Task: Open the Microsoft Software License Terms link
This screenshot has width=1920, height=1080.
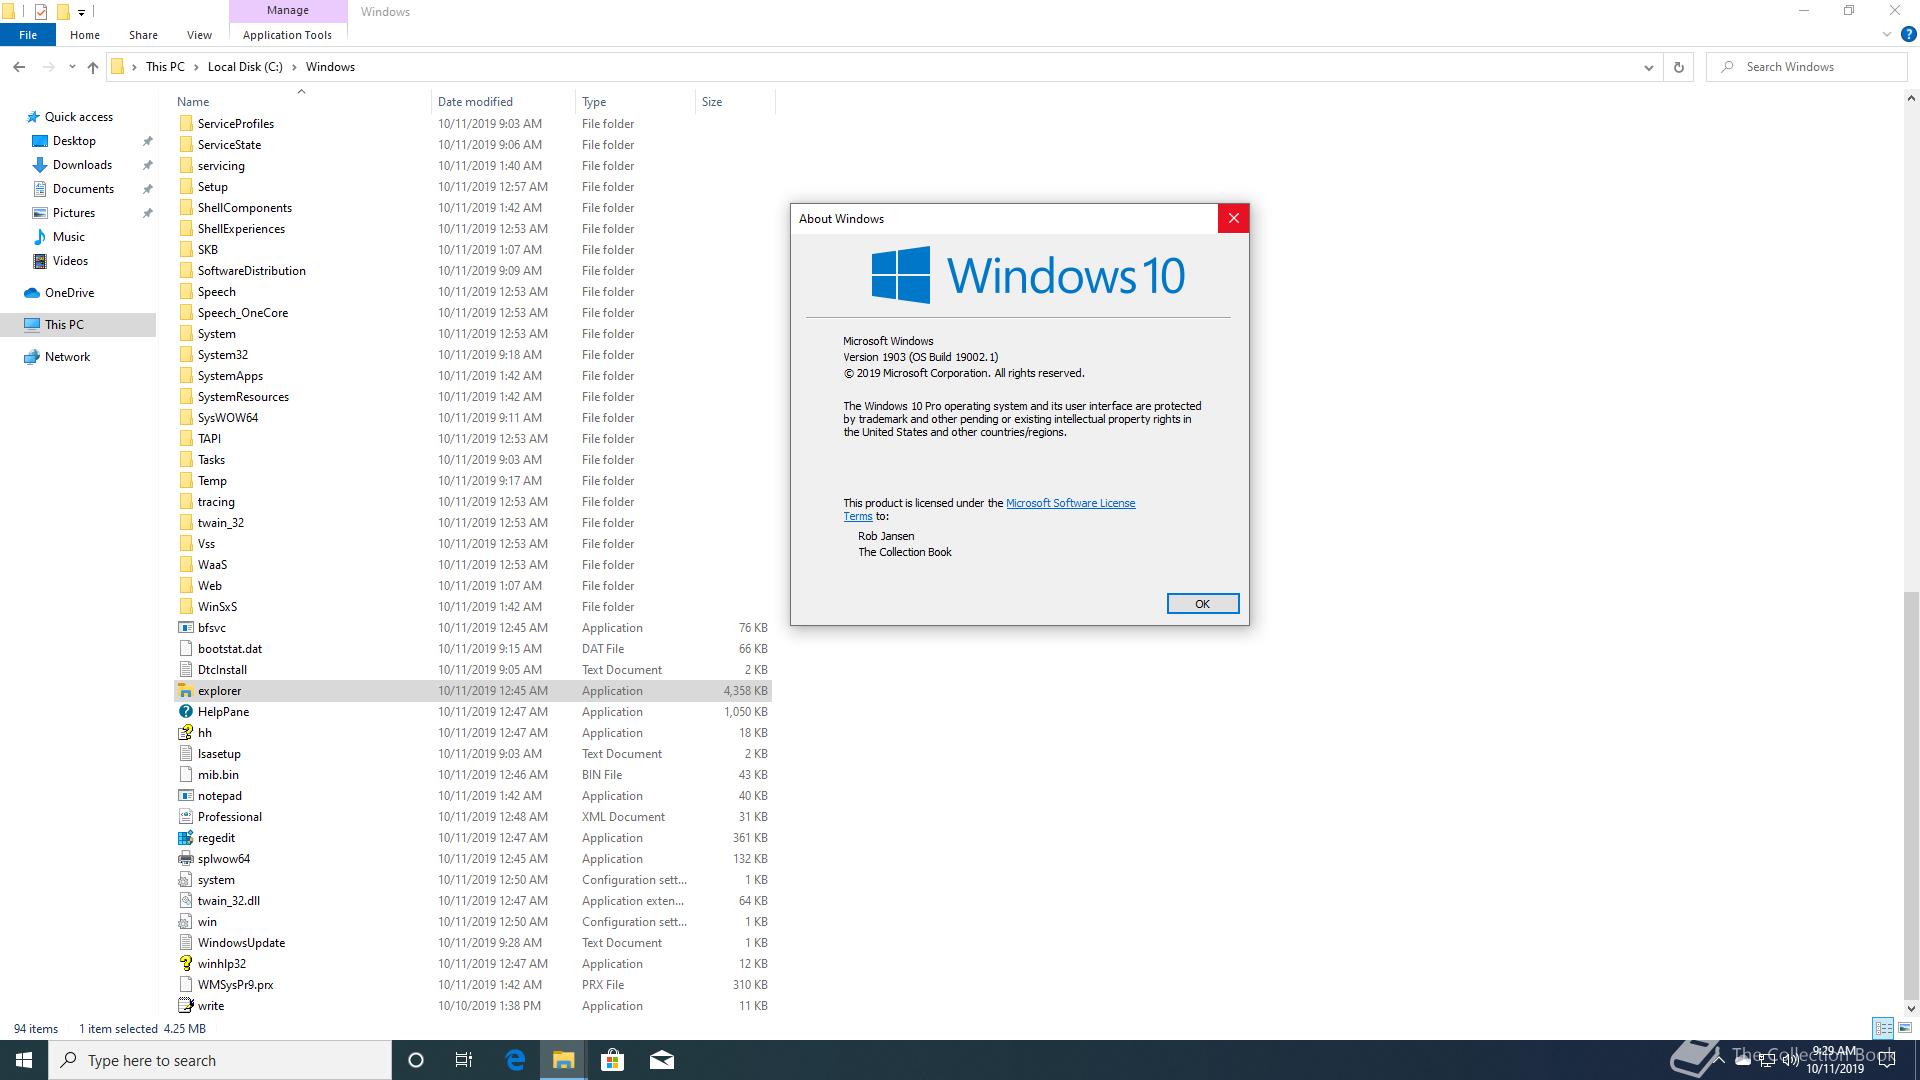Action: [x=1070, y=503]
